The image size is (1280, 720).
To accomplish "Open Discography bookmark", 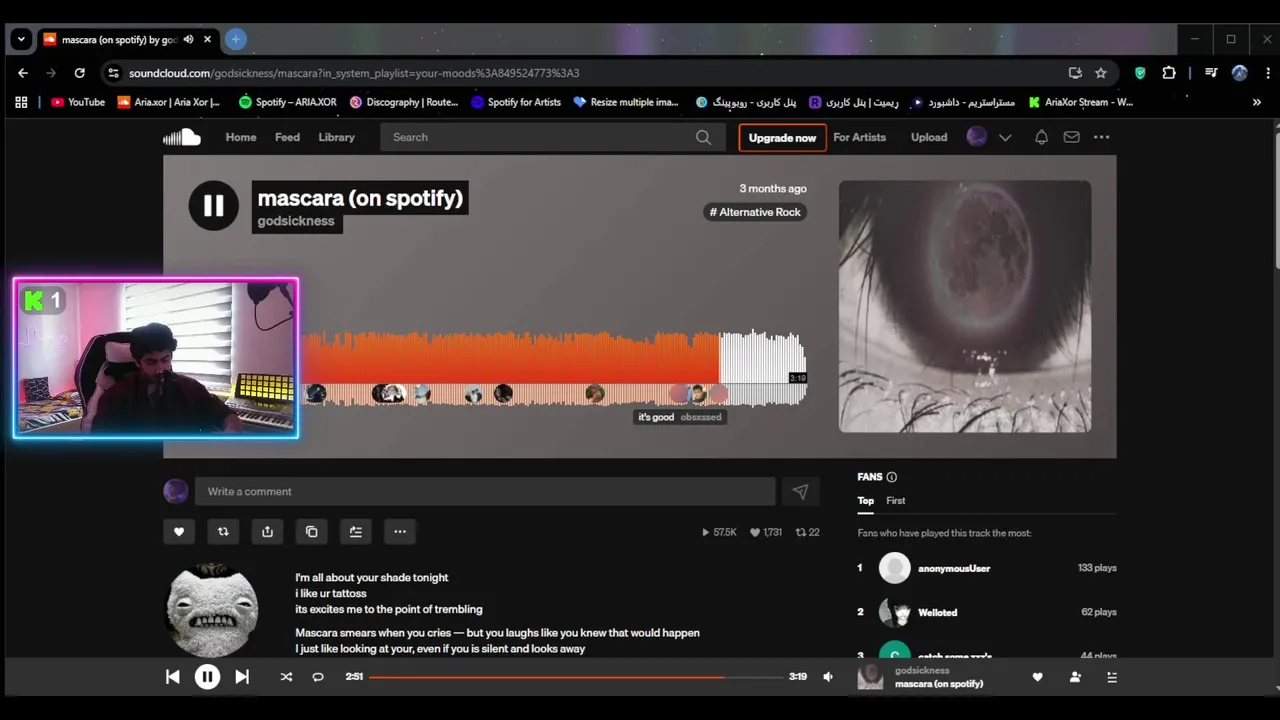I will click(403, 102).
